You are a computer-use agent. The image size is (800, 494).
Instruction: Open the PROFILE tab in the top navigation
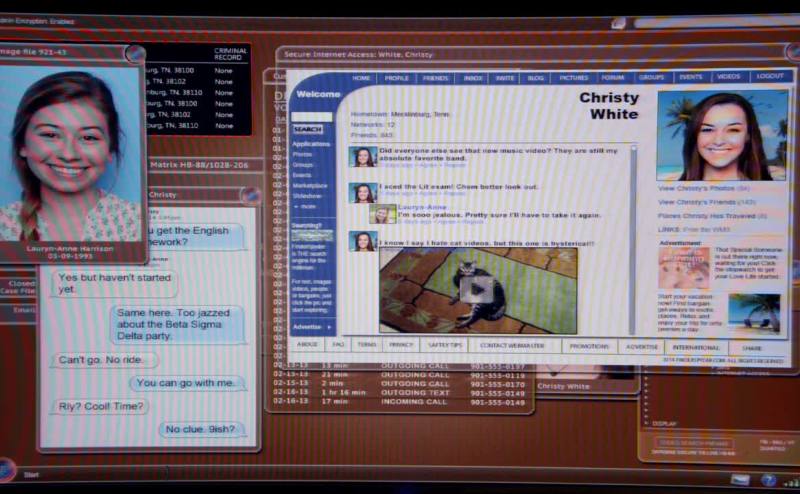pos(397,77)
